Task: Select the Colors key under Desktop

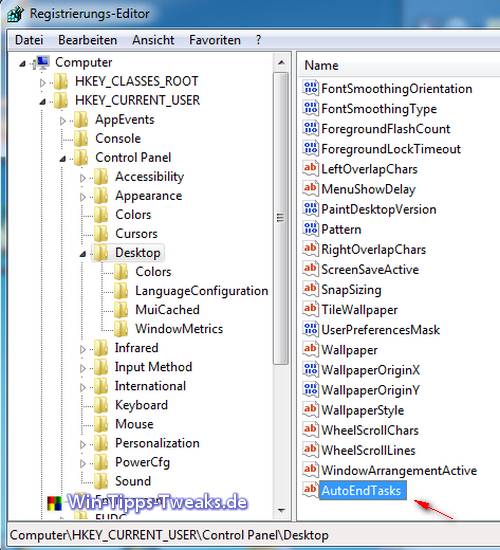Action: (153, 271)
